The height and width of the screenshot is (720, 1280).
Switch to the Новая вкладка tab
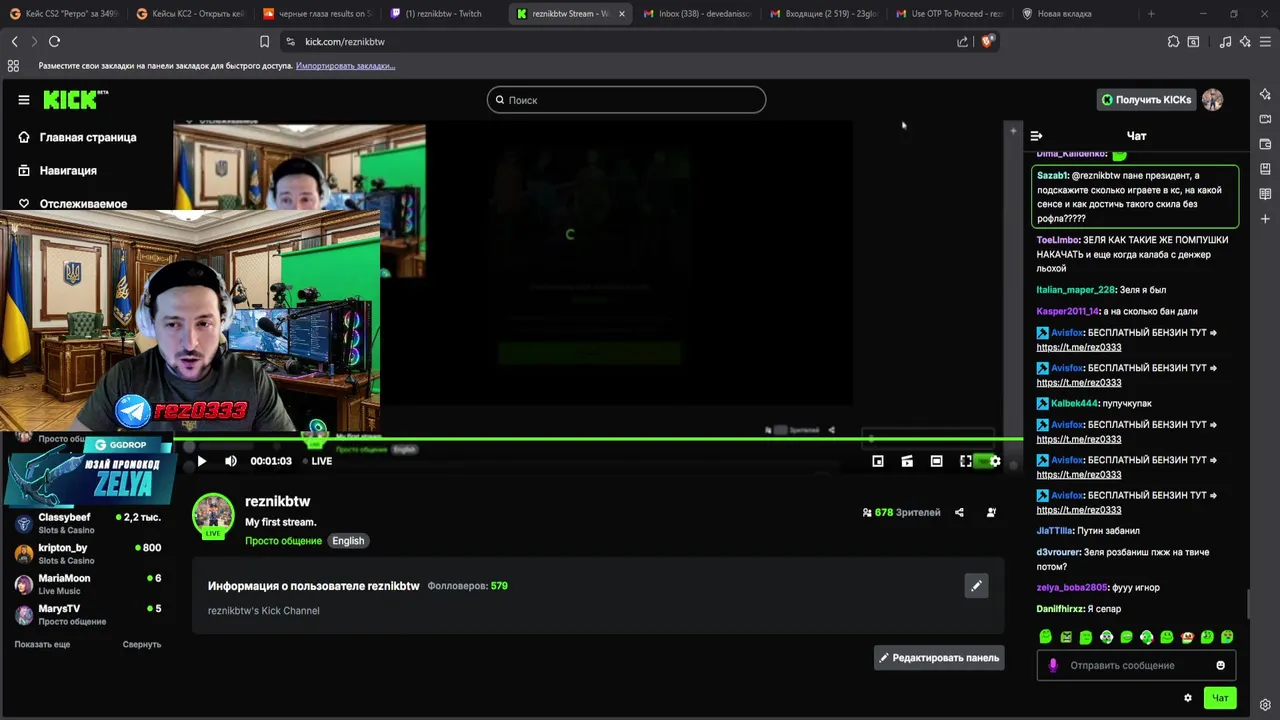tap(1072, 14)
